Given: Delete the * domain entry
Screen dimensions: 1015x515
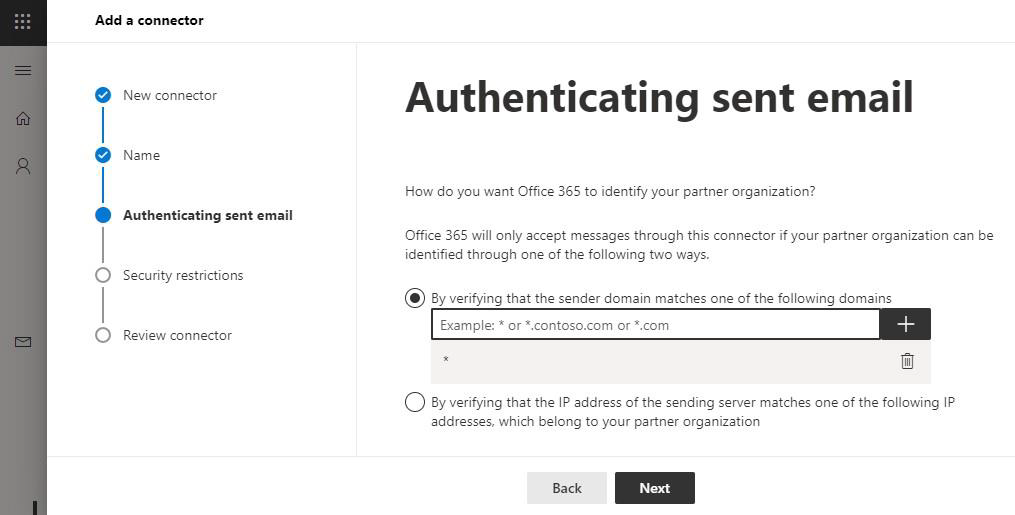Looking at the screenshot, I should click(907, 361).
